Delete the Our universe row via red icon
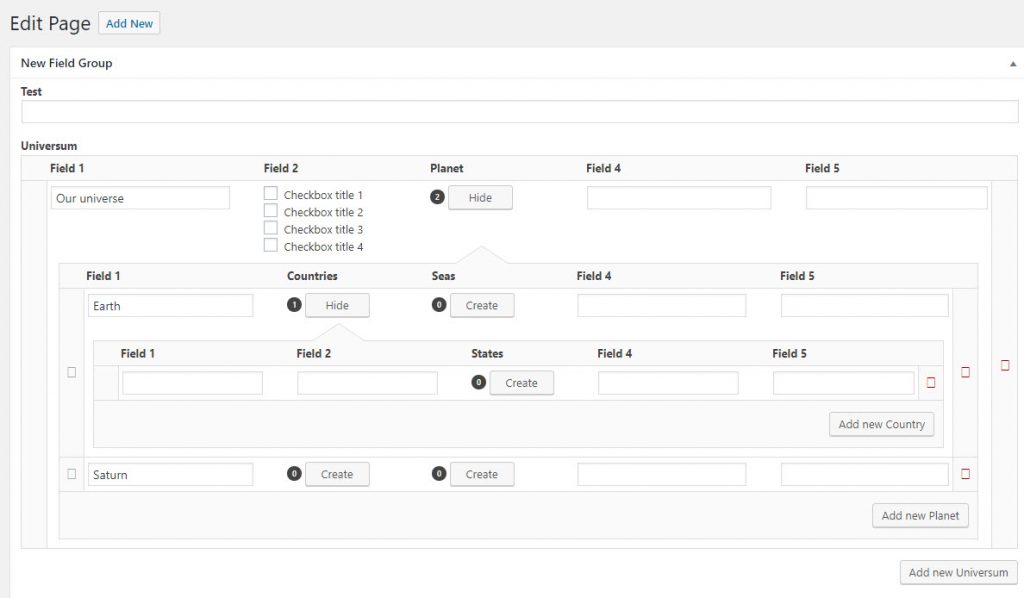1024x598 pixels. 1005,365
